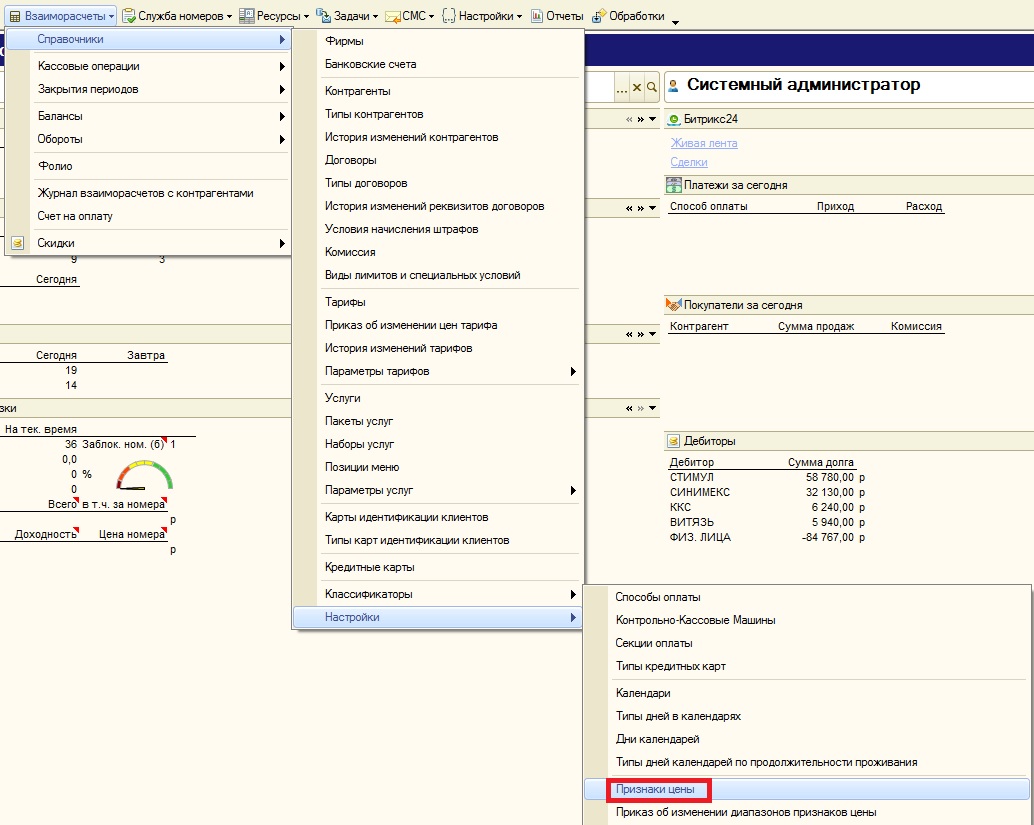Select Счет на оплату menu entry

(x=148, y=216)
